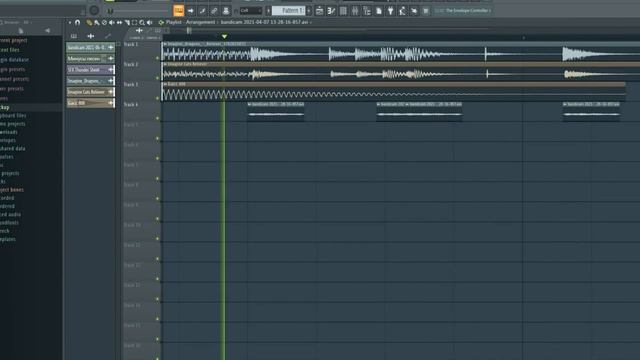Screen dimensions: 640x360
Task: Click the tempo tapper figure icon
Action: click(x=402, y=11)
